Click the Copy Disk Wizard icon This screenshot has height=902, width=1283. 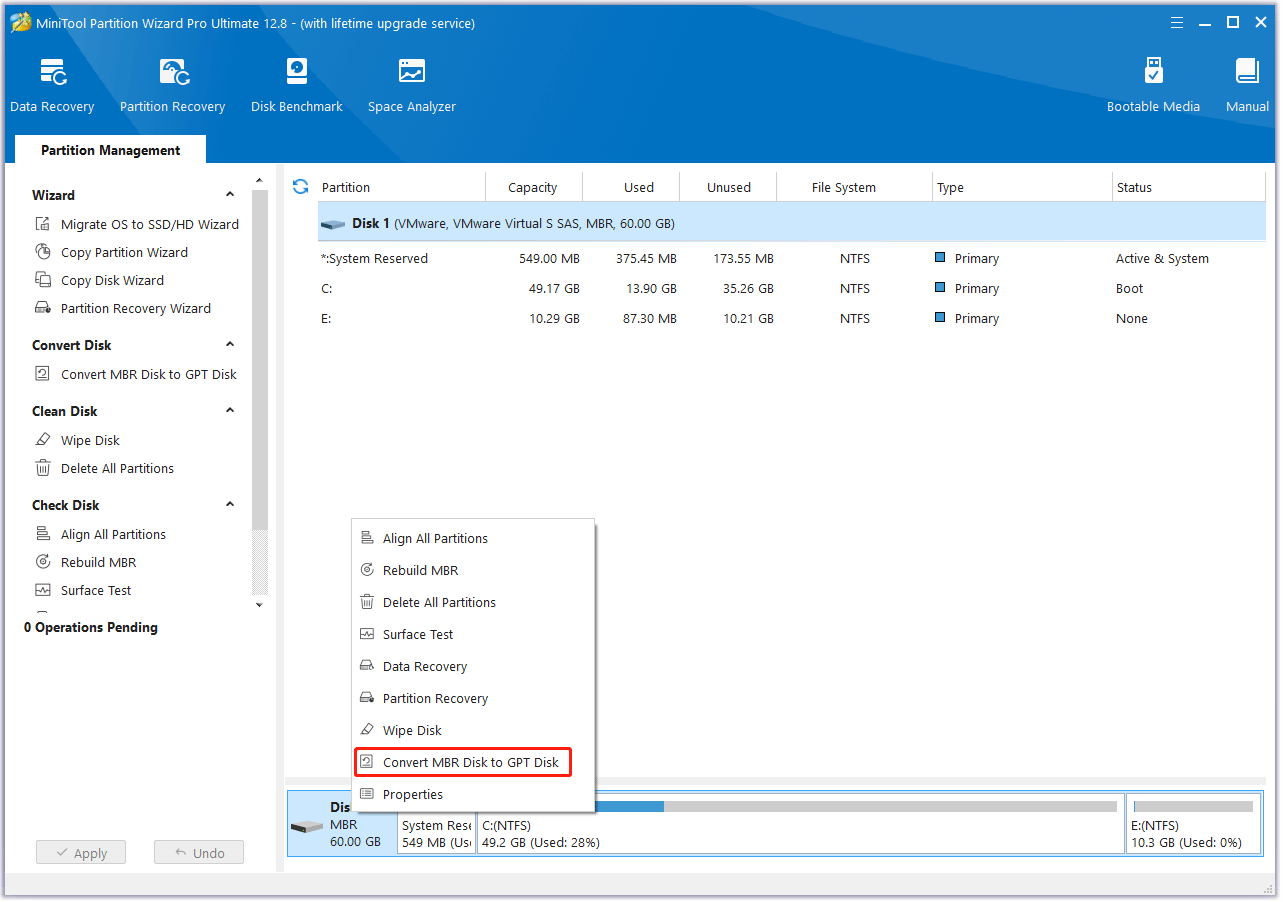click(x=43, y=280)
